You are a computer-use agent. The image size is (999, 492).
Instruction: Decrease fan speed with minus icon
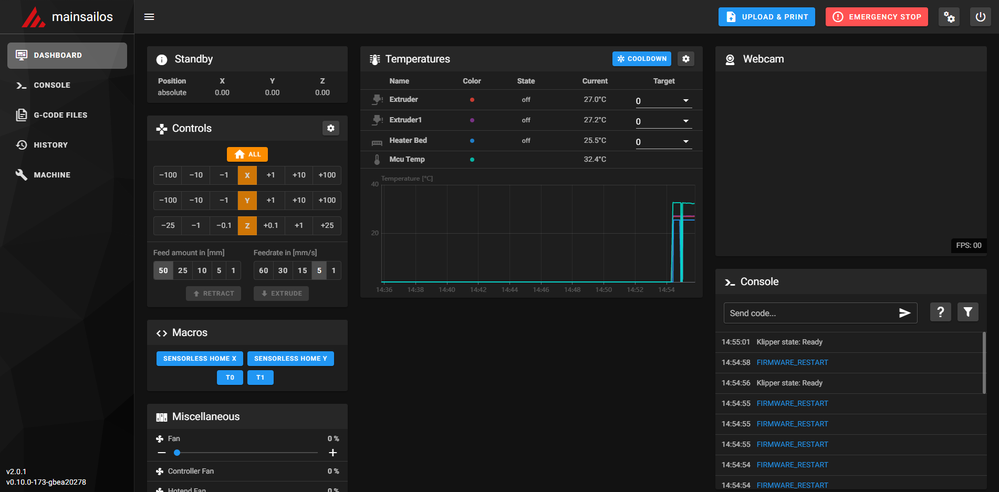[x=160, y=453]
